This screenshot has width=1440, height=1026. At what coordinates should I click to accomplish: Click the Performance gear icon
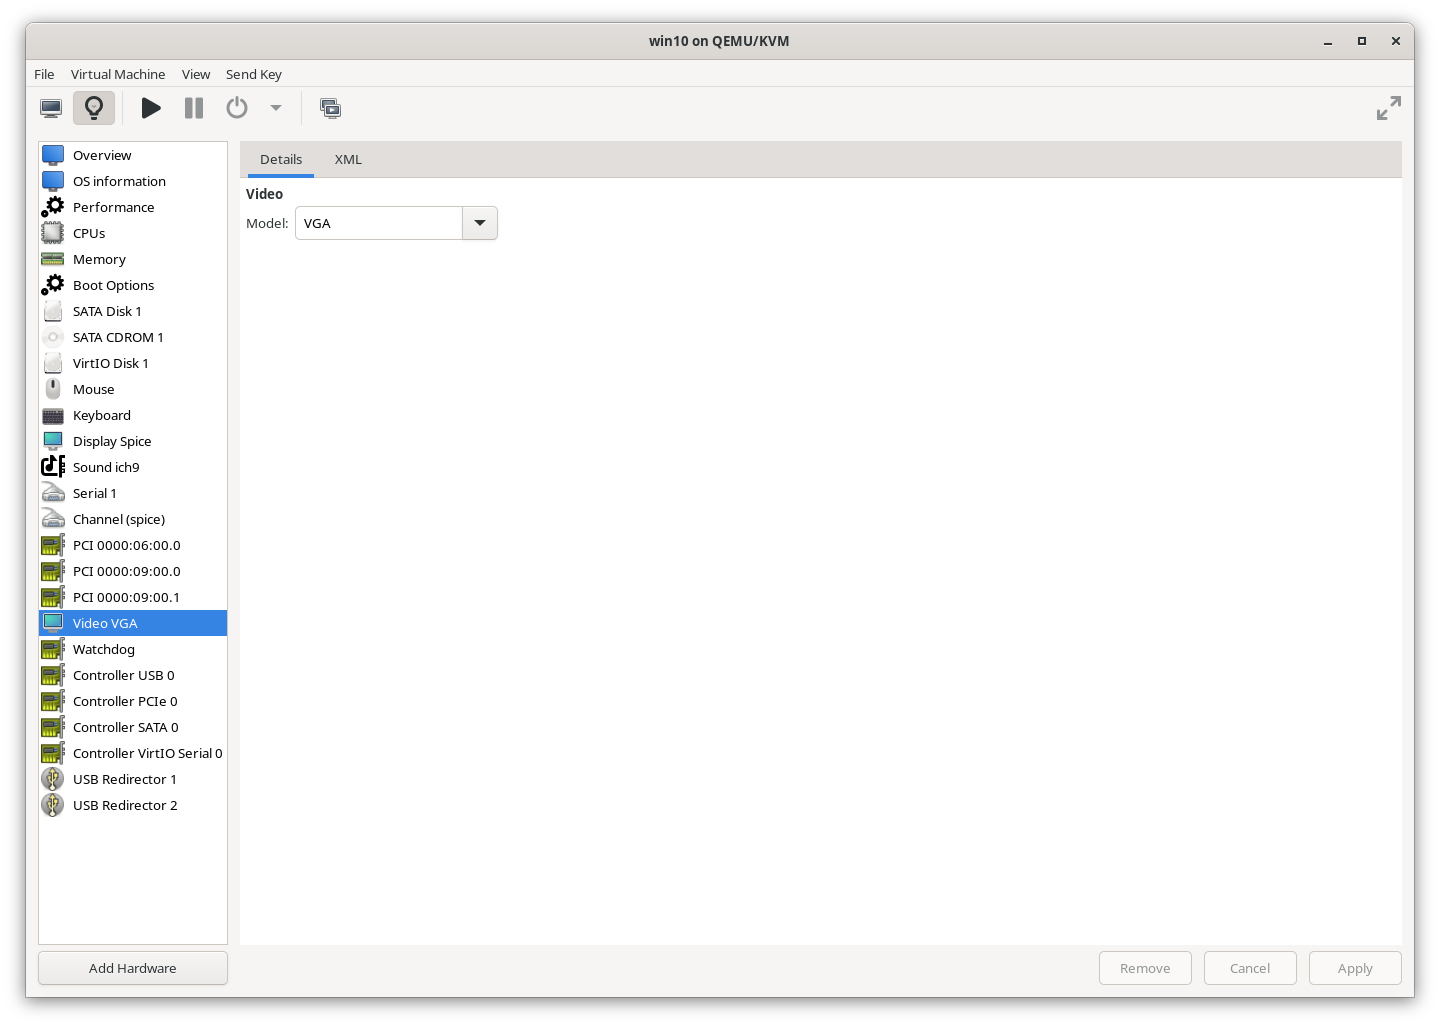(53, 207)
